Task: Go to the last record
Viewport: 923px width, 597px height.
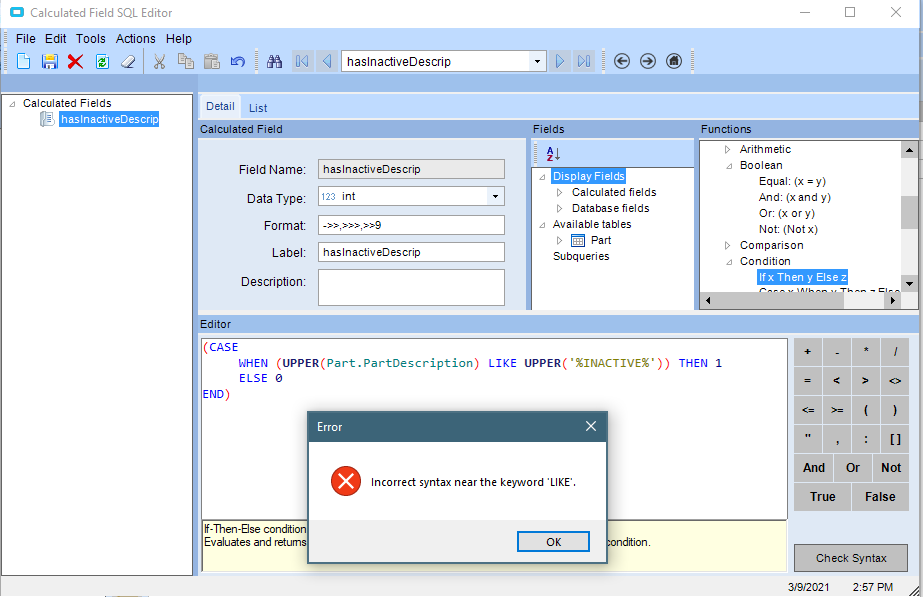Action: [584, 61]
